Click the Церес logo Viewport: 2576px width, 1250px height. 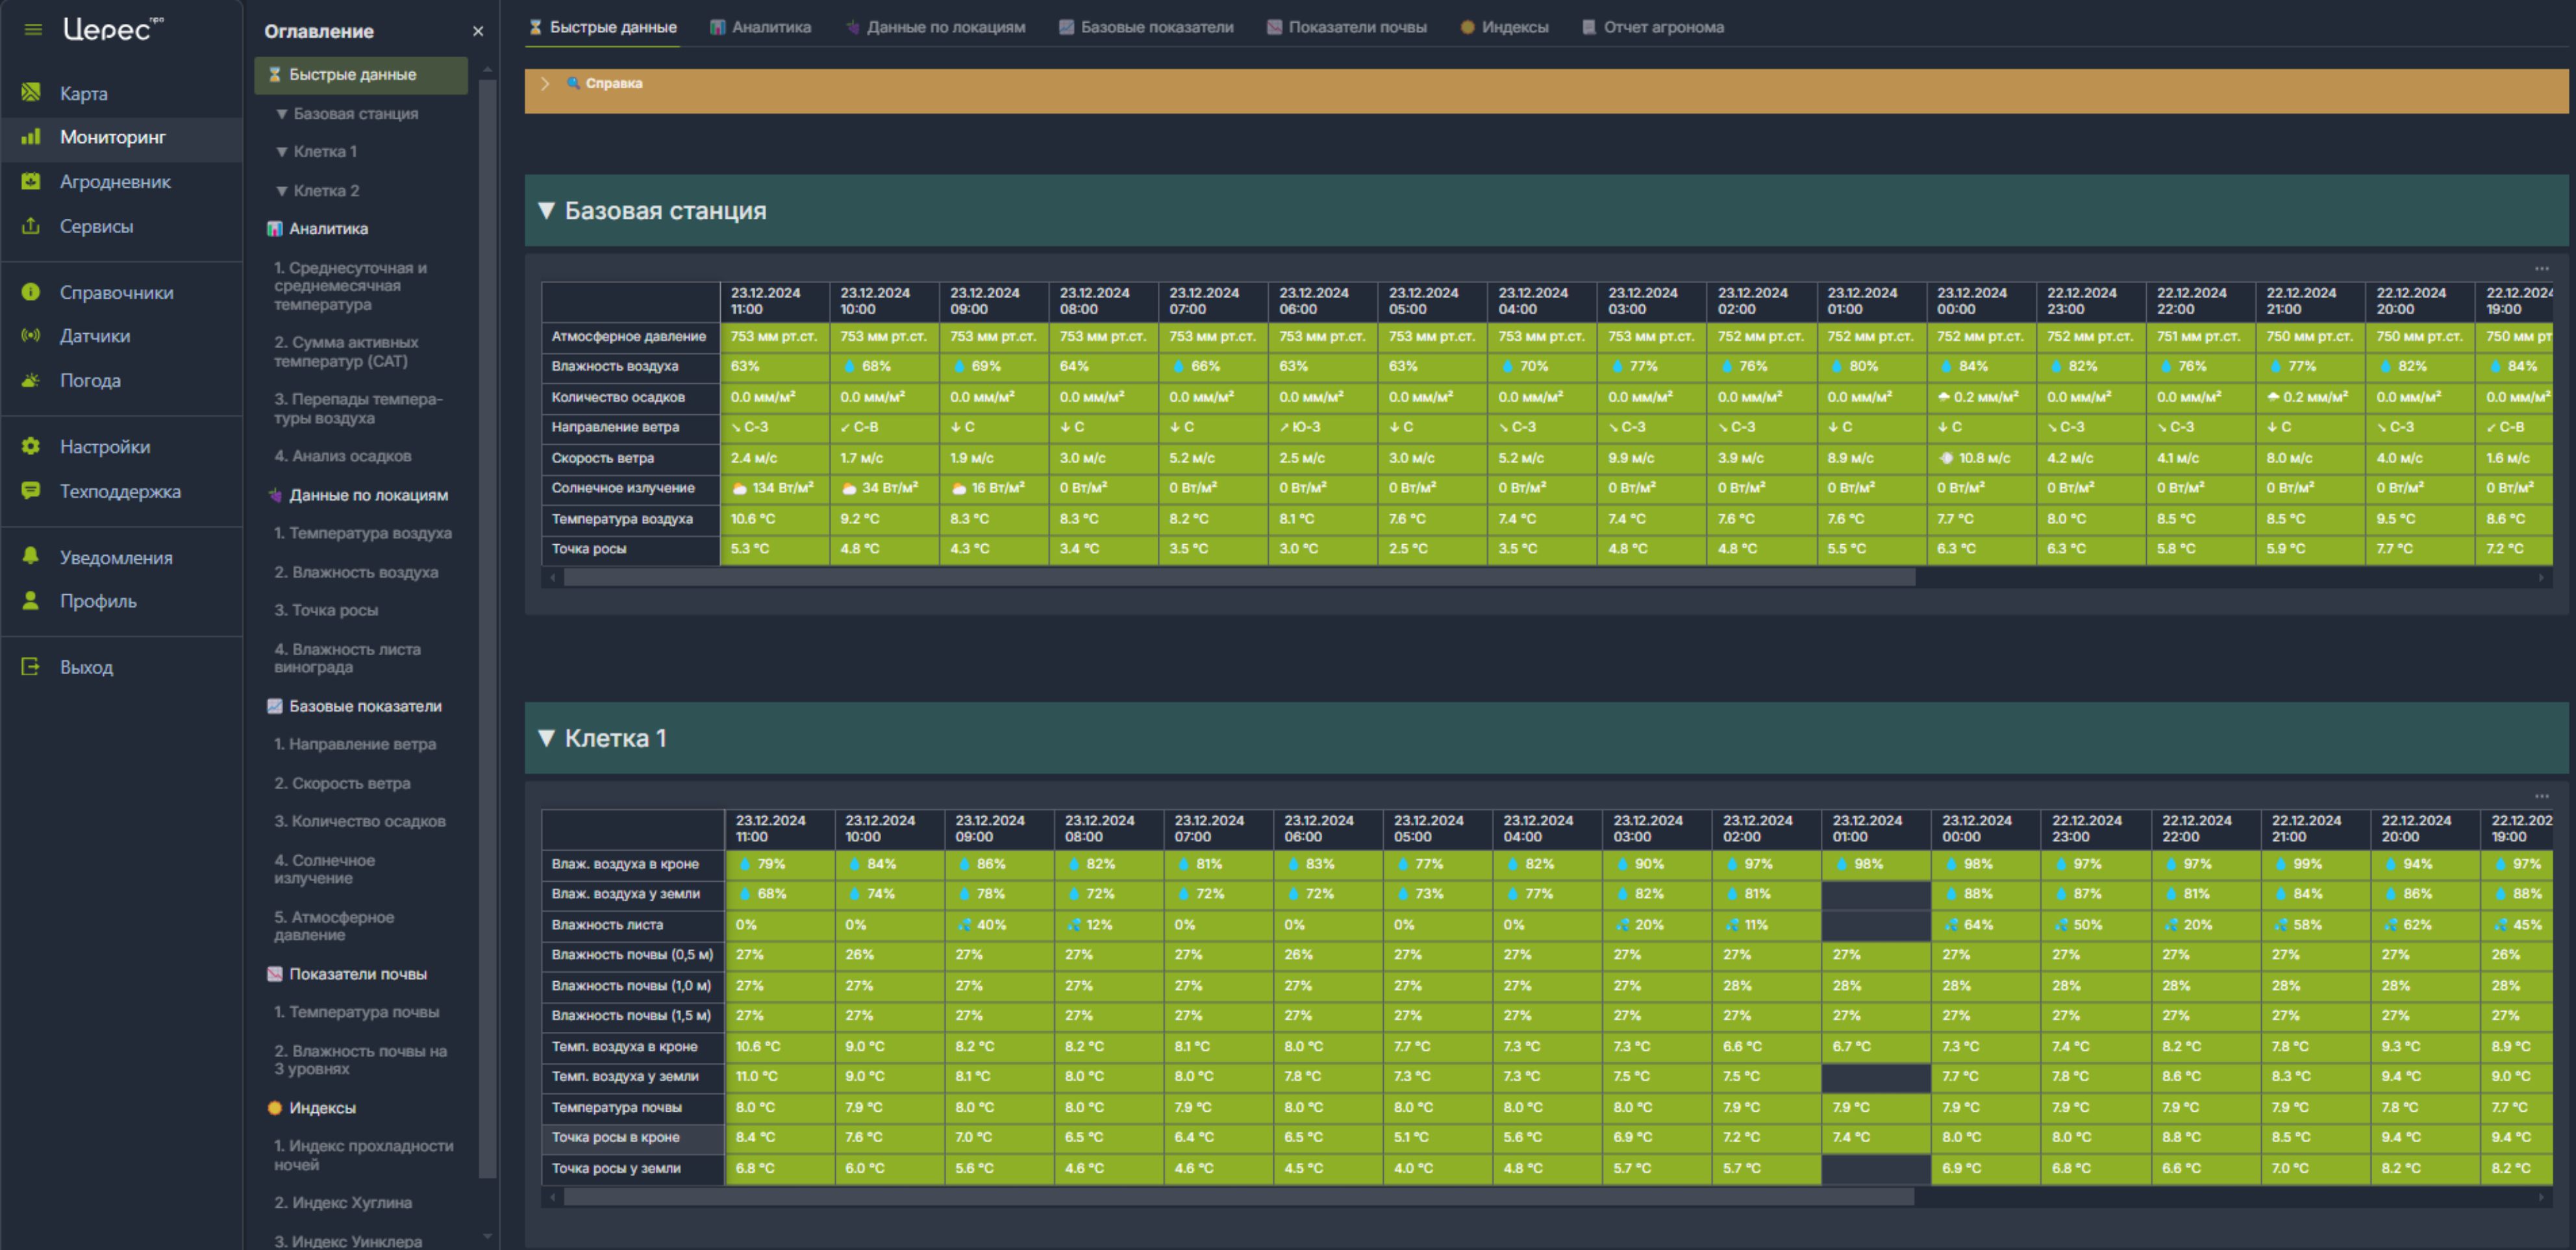click(112, 29)
